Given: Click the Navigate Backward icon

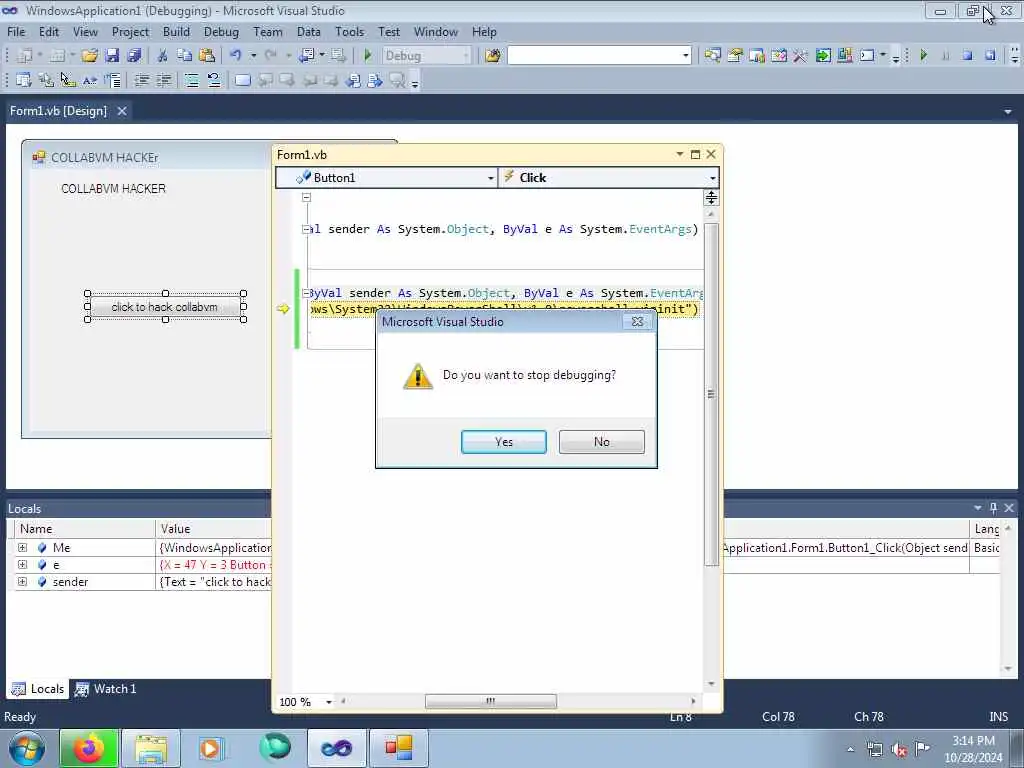Looking at the screenshot, I should point(306,56).
